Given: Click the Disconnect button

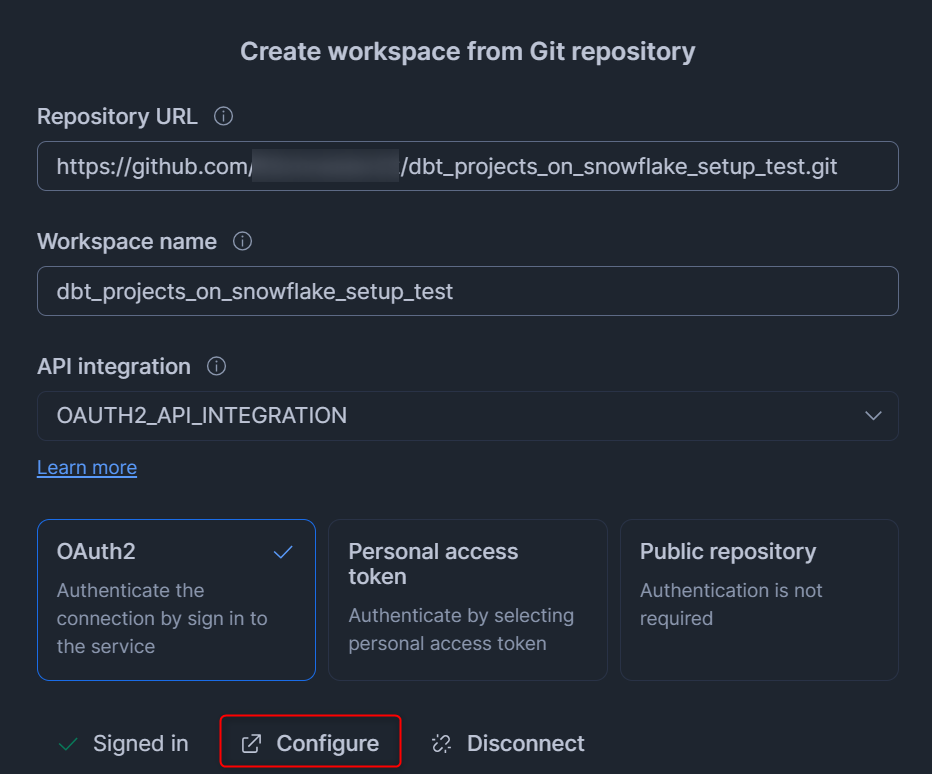Looking at the screenshot, I should pyautogui.click(x=524, y=743).
